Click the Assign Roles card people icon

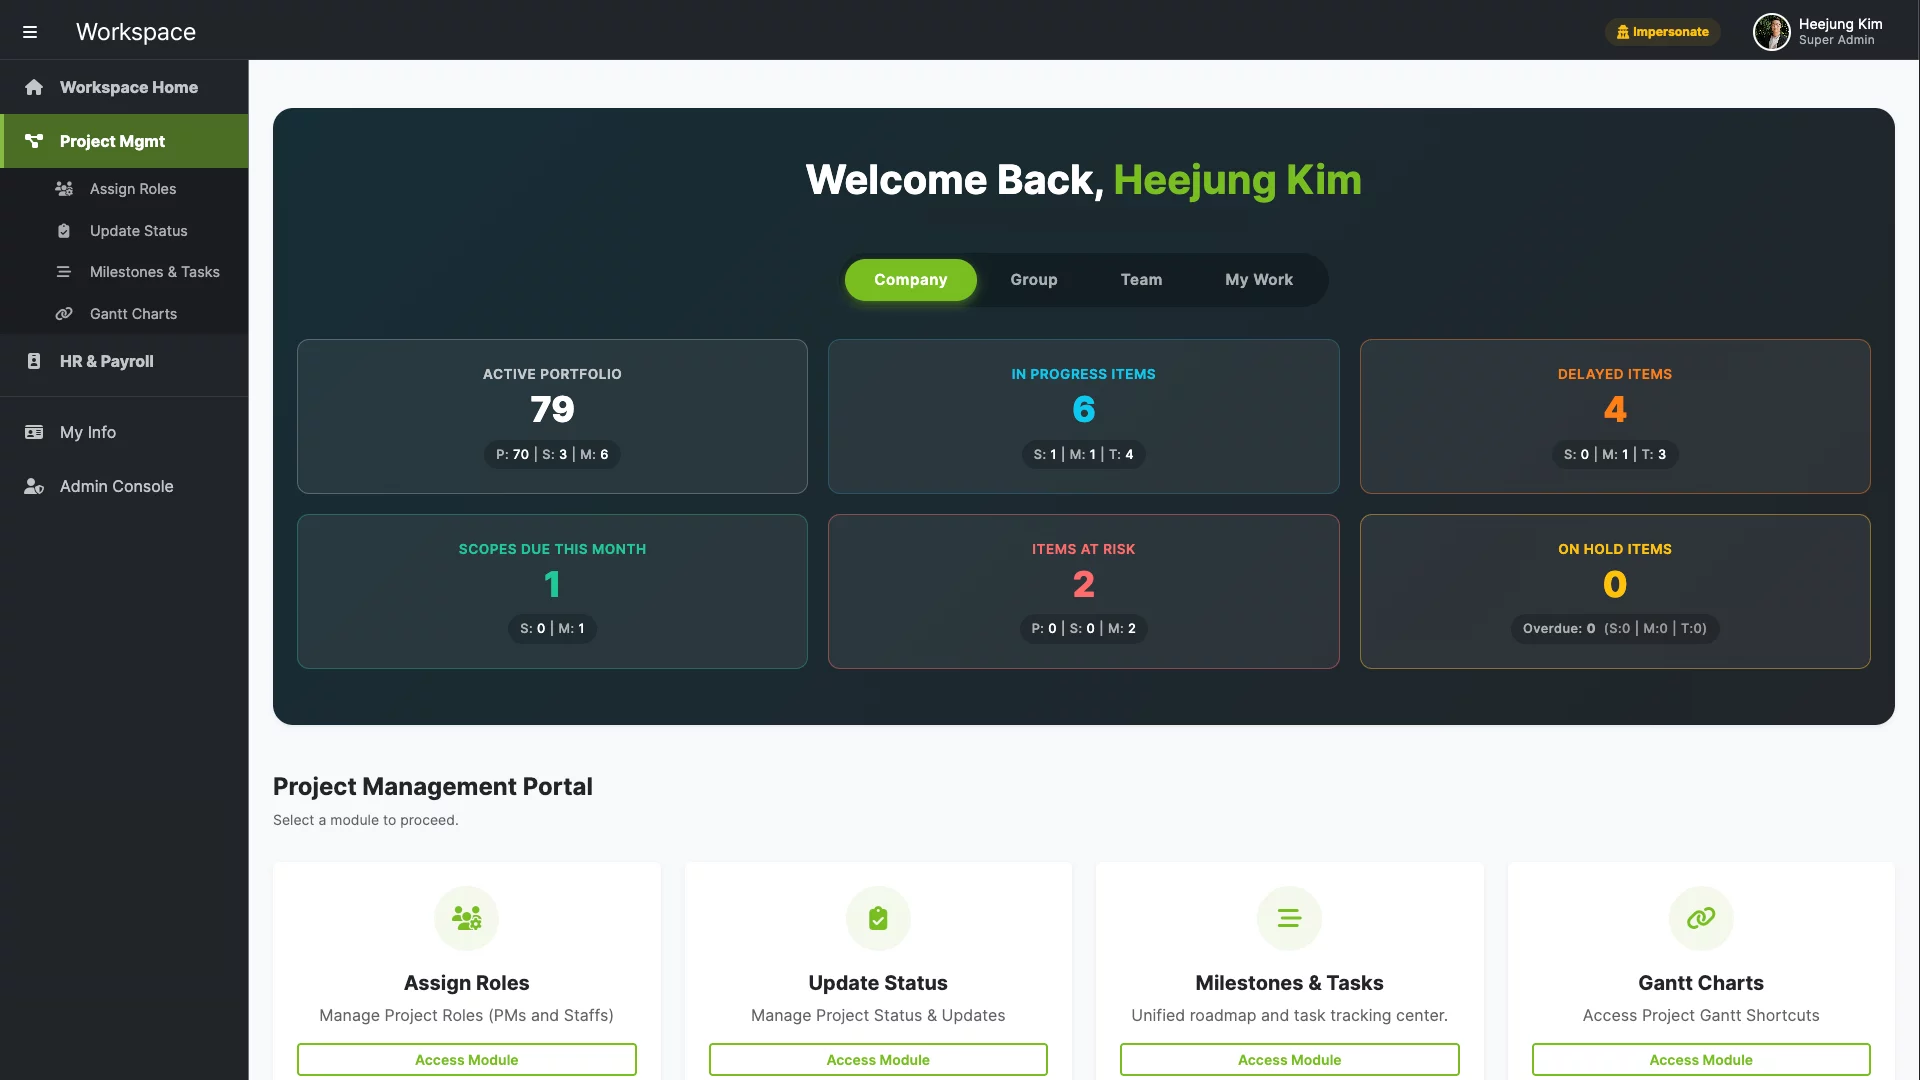(467, 918)
